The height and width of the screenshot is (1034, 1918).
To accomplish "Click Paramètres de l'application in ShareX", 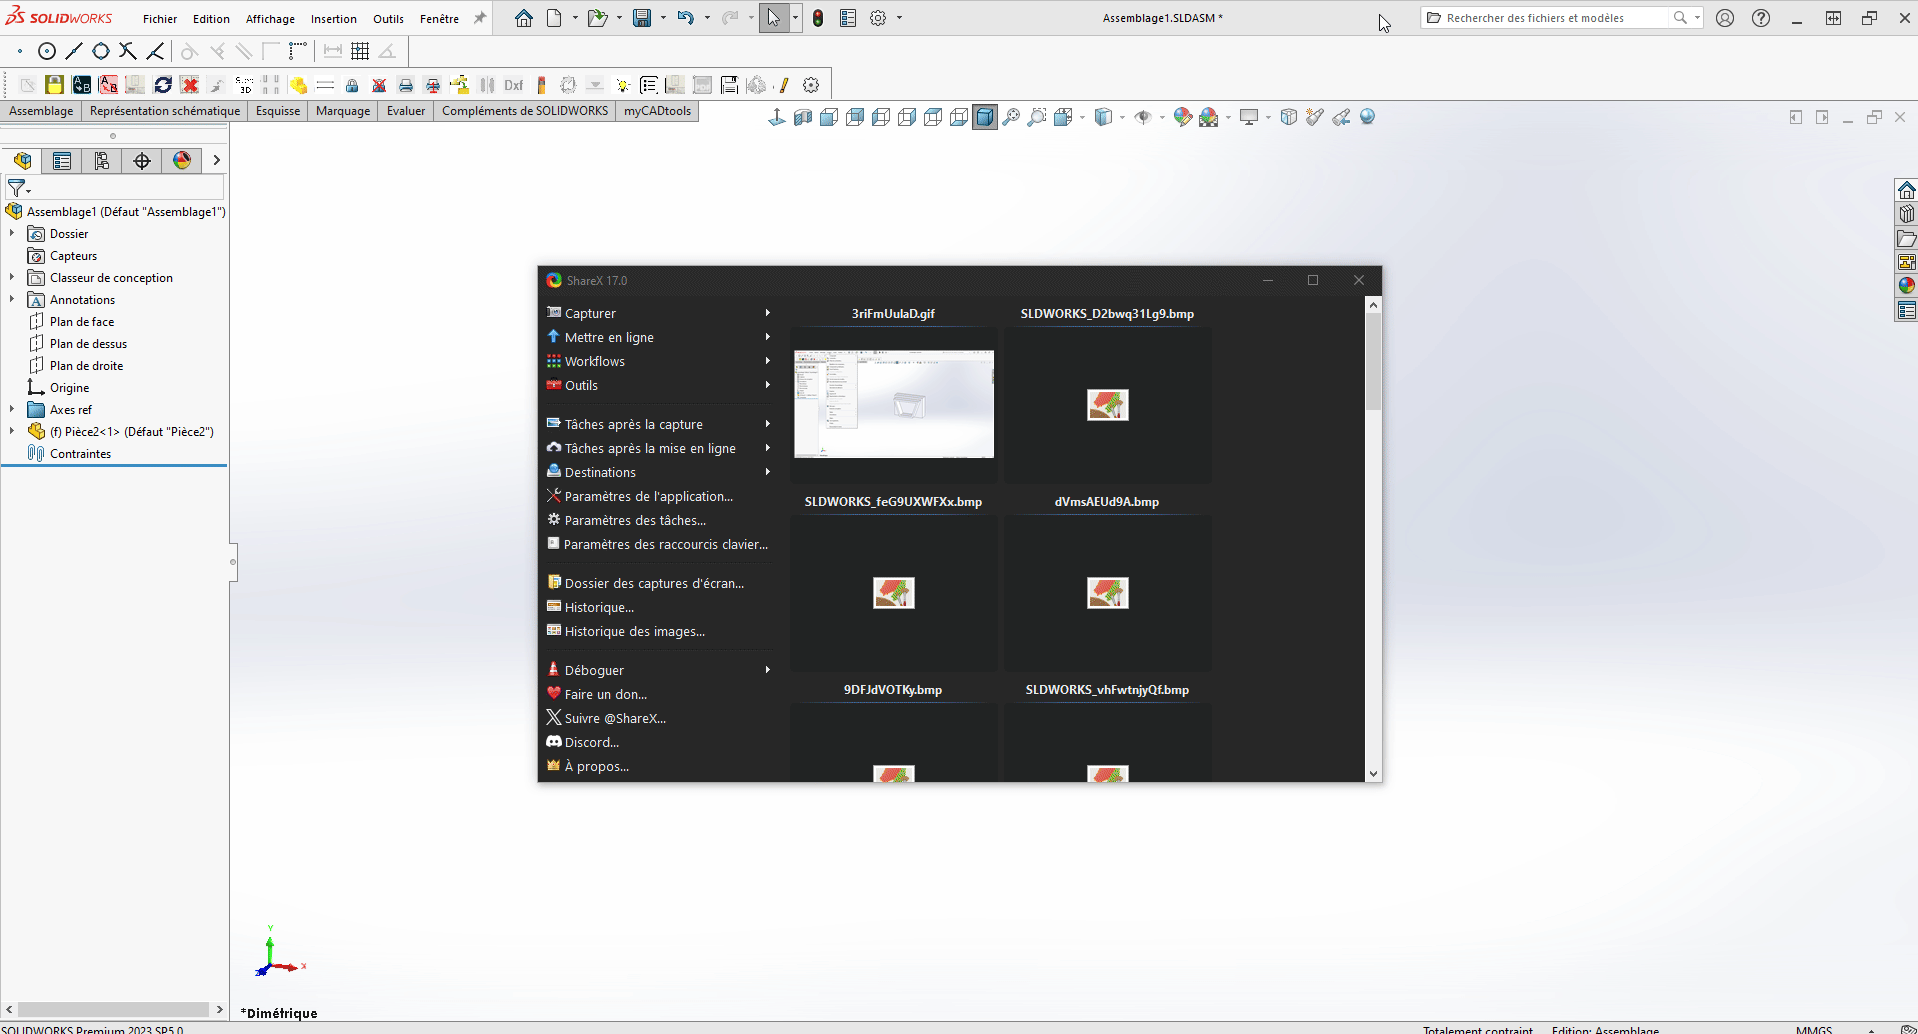I will 648,497.
